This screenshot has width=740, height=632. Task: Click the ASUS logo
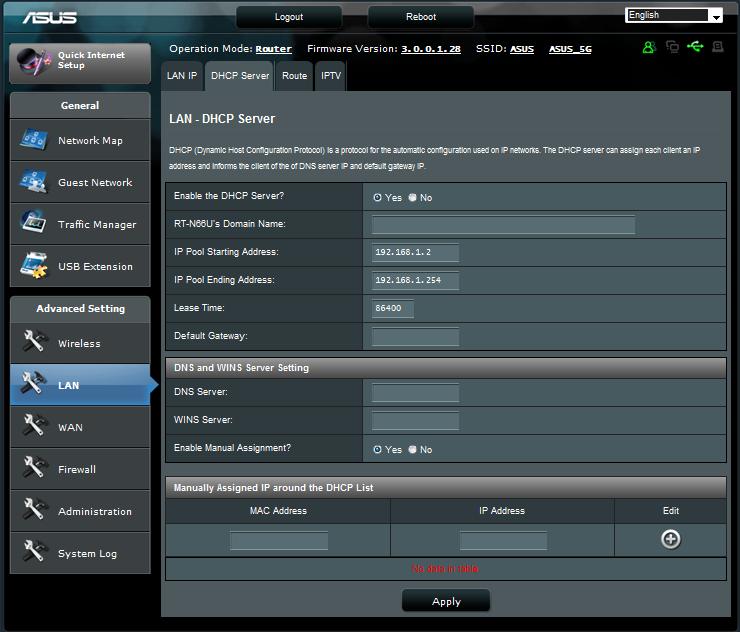pos(50,17)
